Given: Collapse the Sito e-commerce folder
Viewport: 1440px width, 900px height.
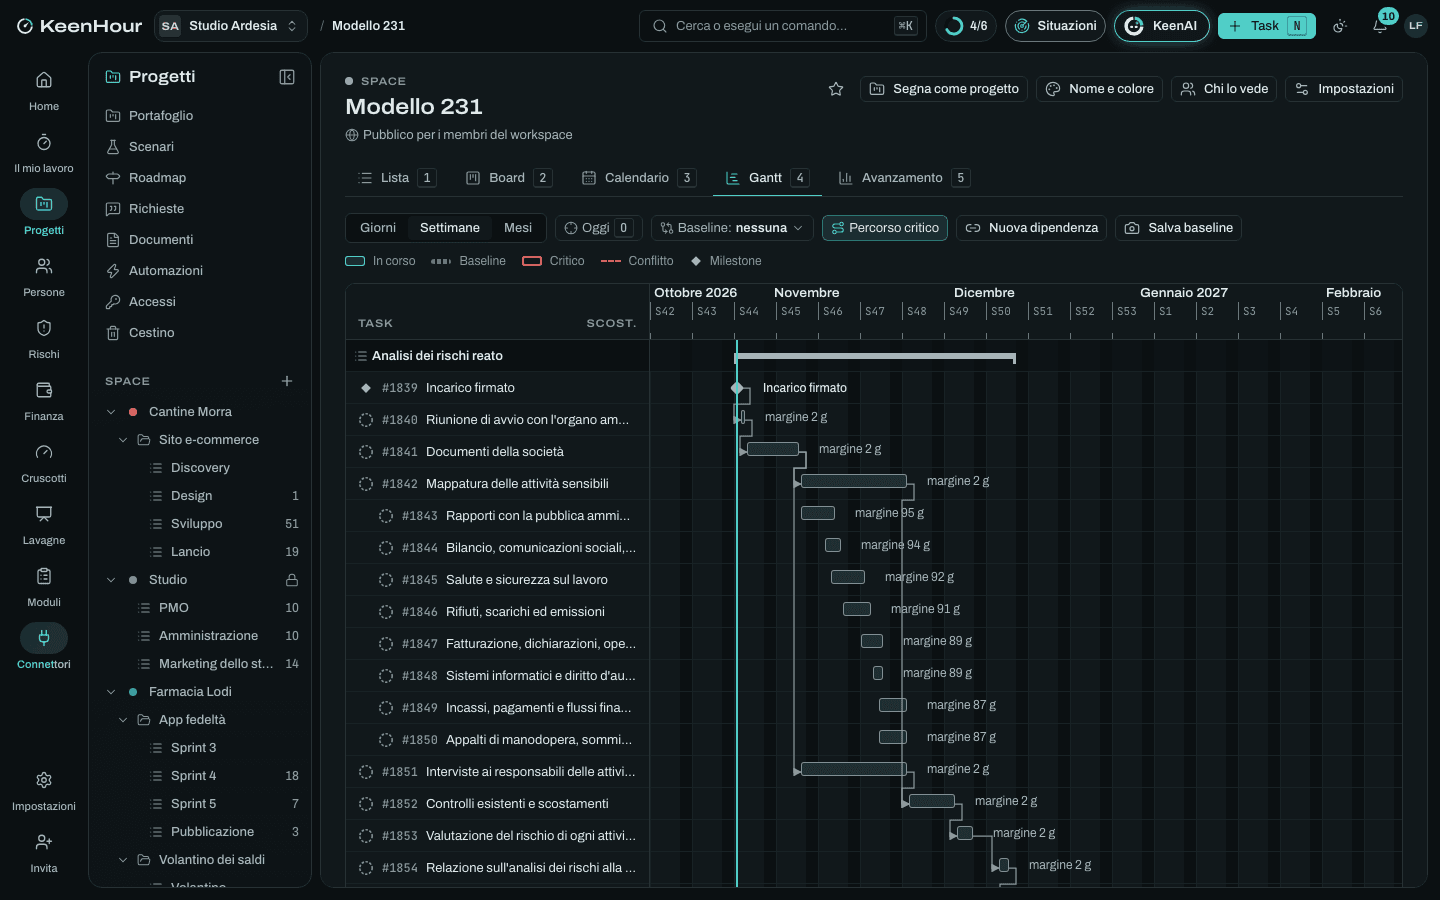Looking at the screenshot, I should click(123, 440).
